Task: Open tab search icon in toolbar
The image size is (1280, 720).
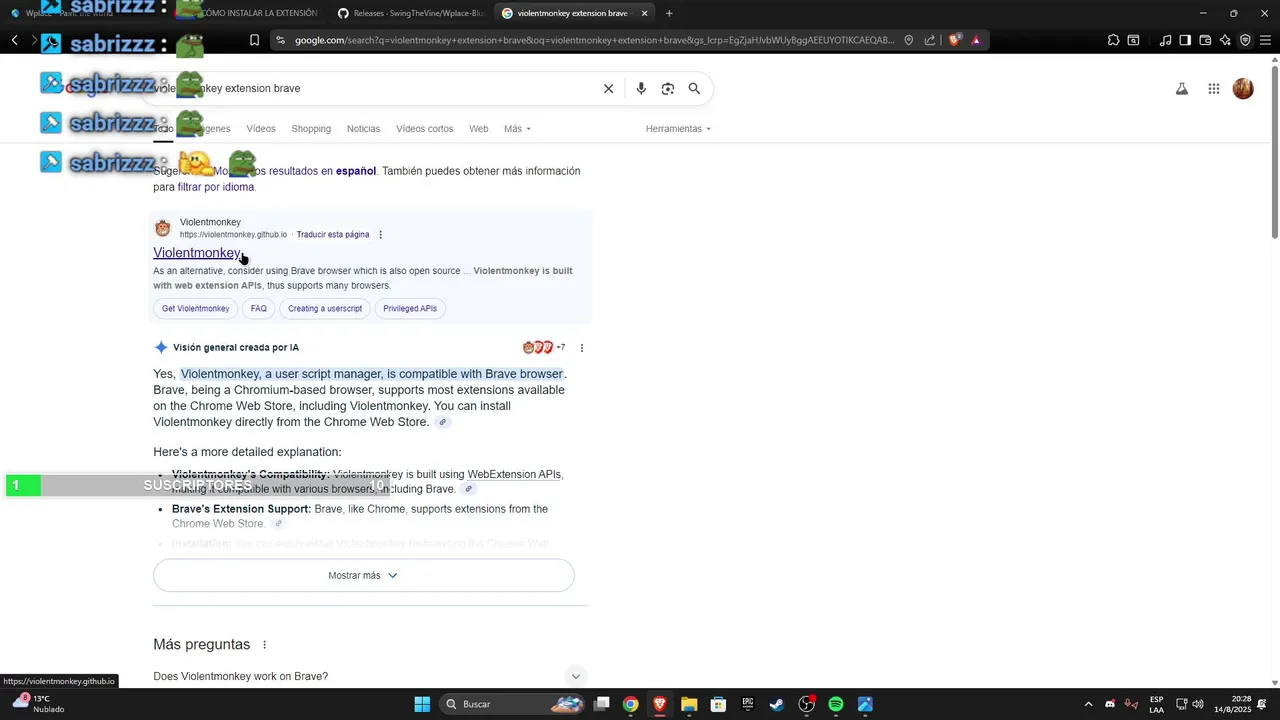Action: point(1133,40)
